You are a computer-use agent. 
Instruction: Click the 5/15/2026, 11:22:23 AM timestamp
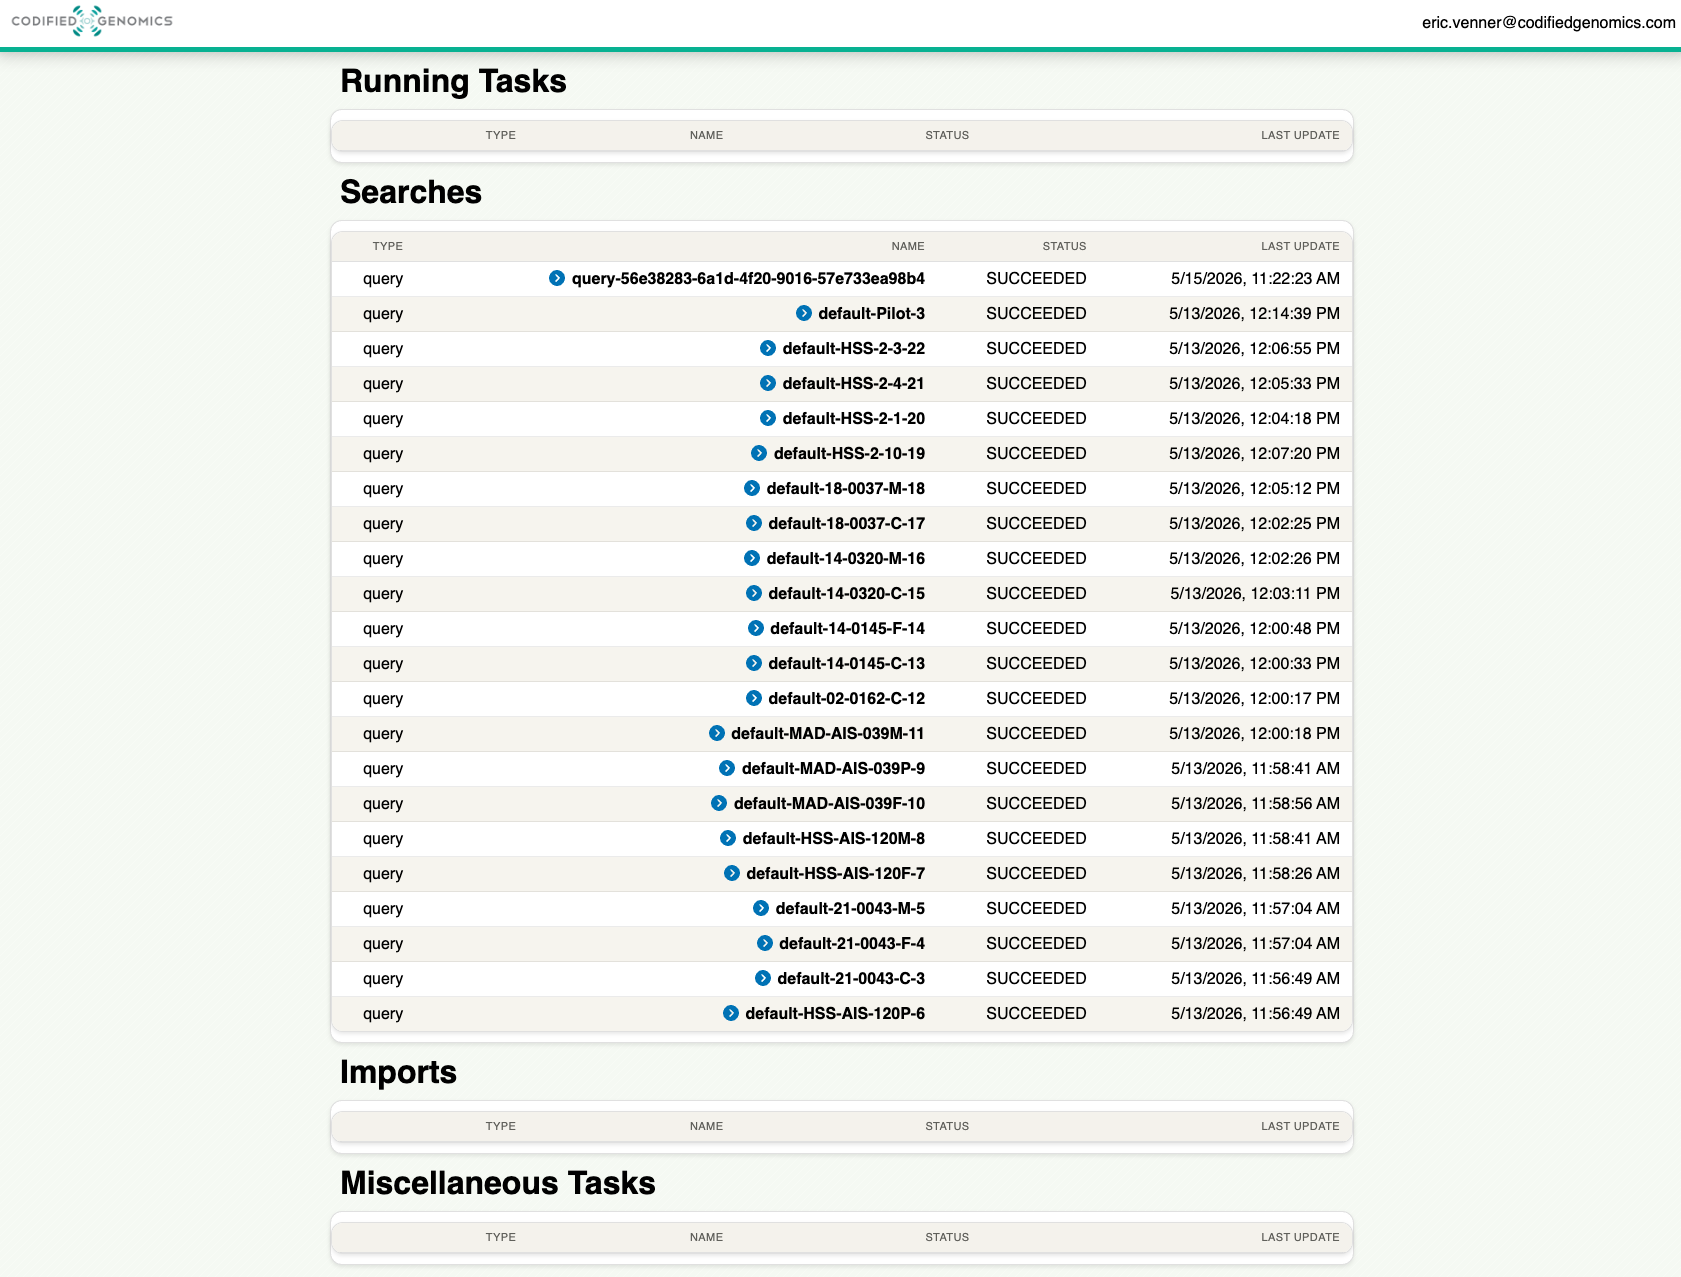pyautogui.click(x=1255, y=278)
